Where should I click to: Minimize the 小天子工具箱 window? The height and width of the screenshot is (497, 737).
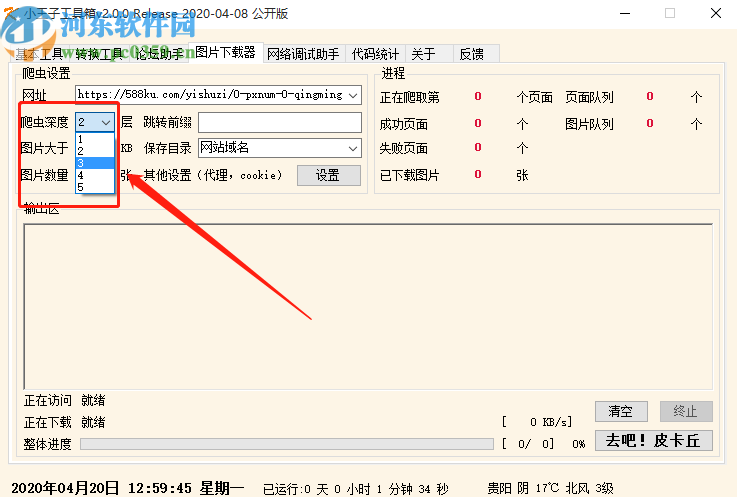click(625, 13)
